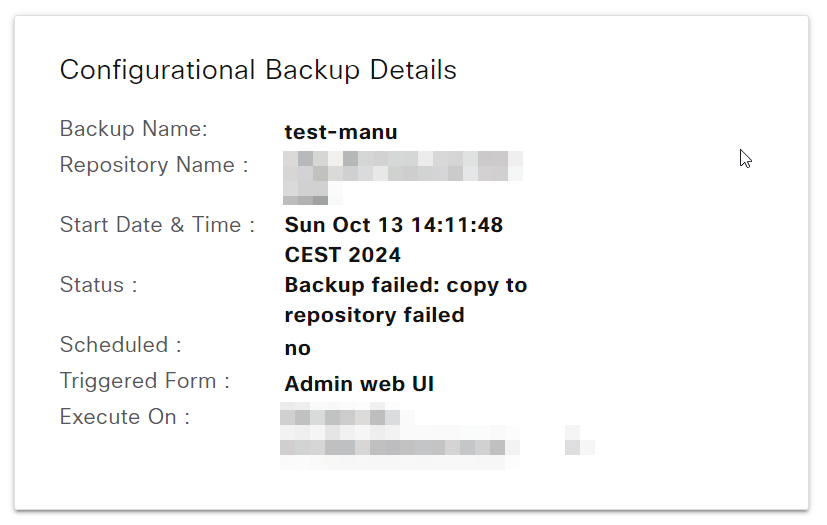Image resolution: width=827 pixels, height=525 pixels.
Task: Click the Triggered Form label
Action: (144, 381)
